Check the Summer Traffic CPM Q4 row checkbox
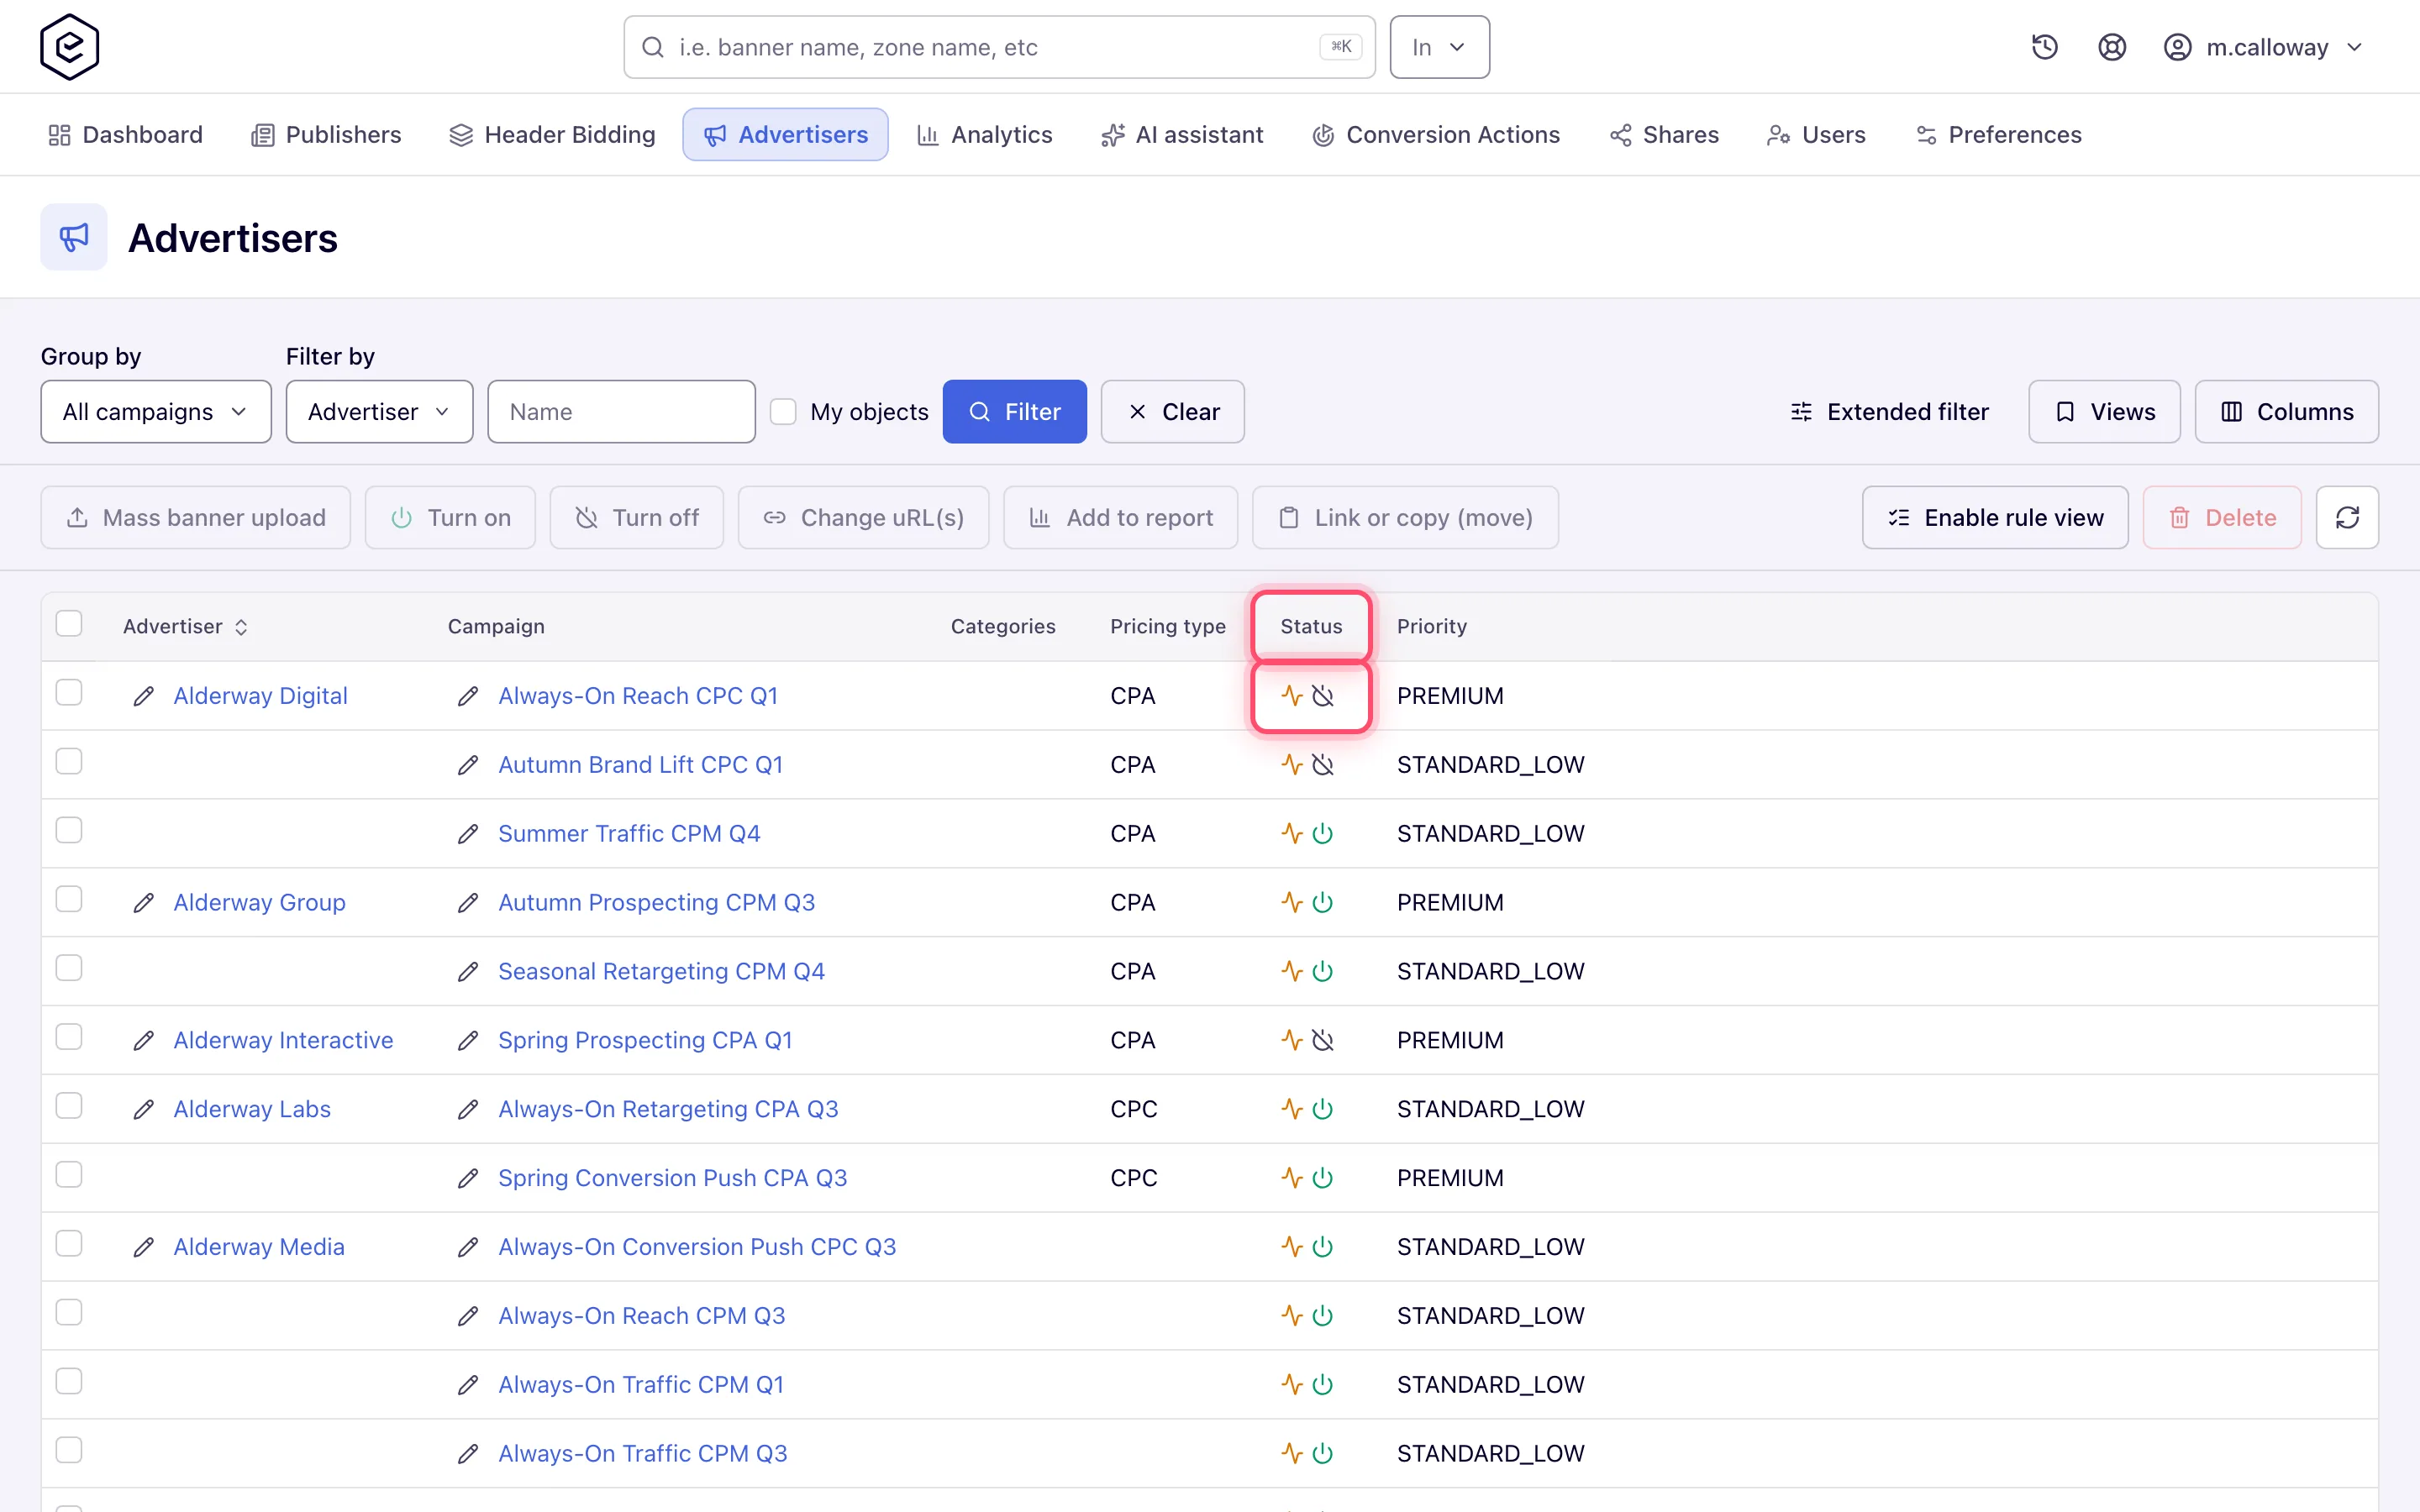 tap(69, 831)
